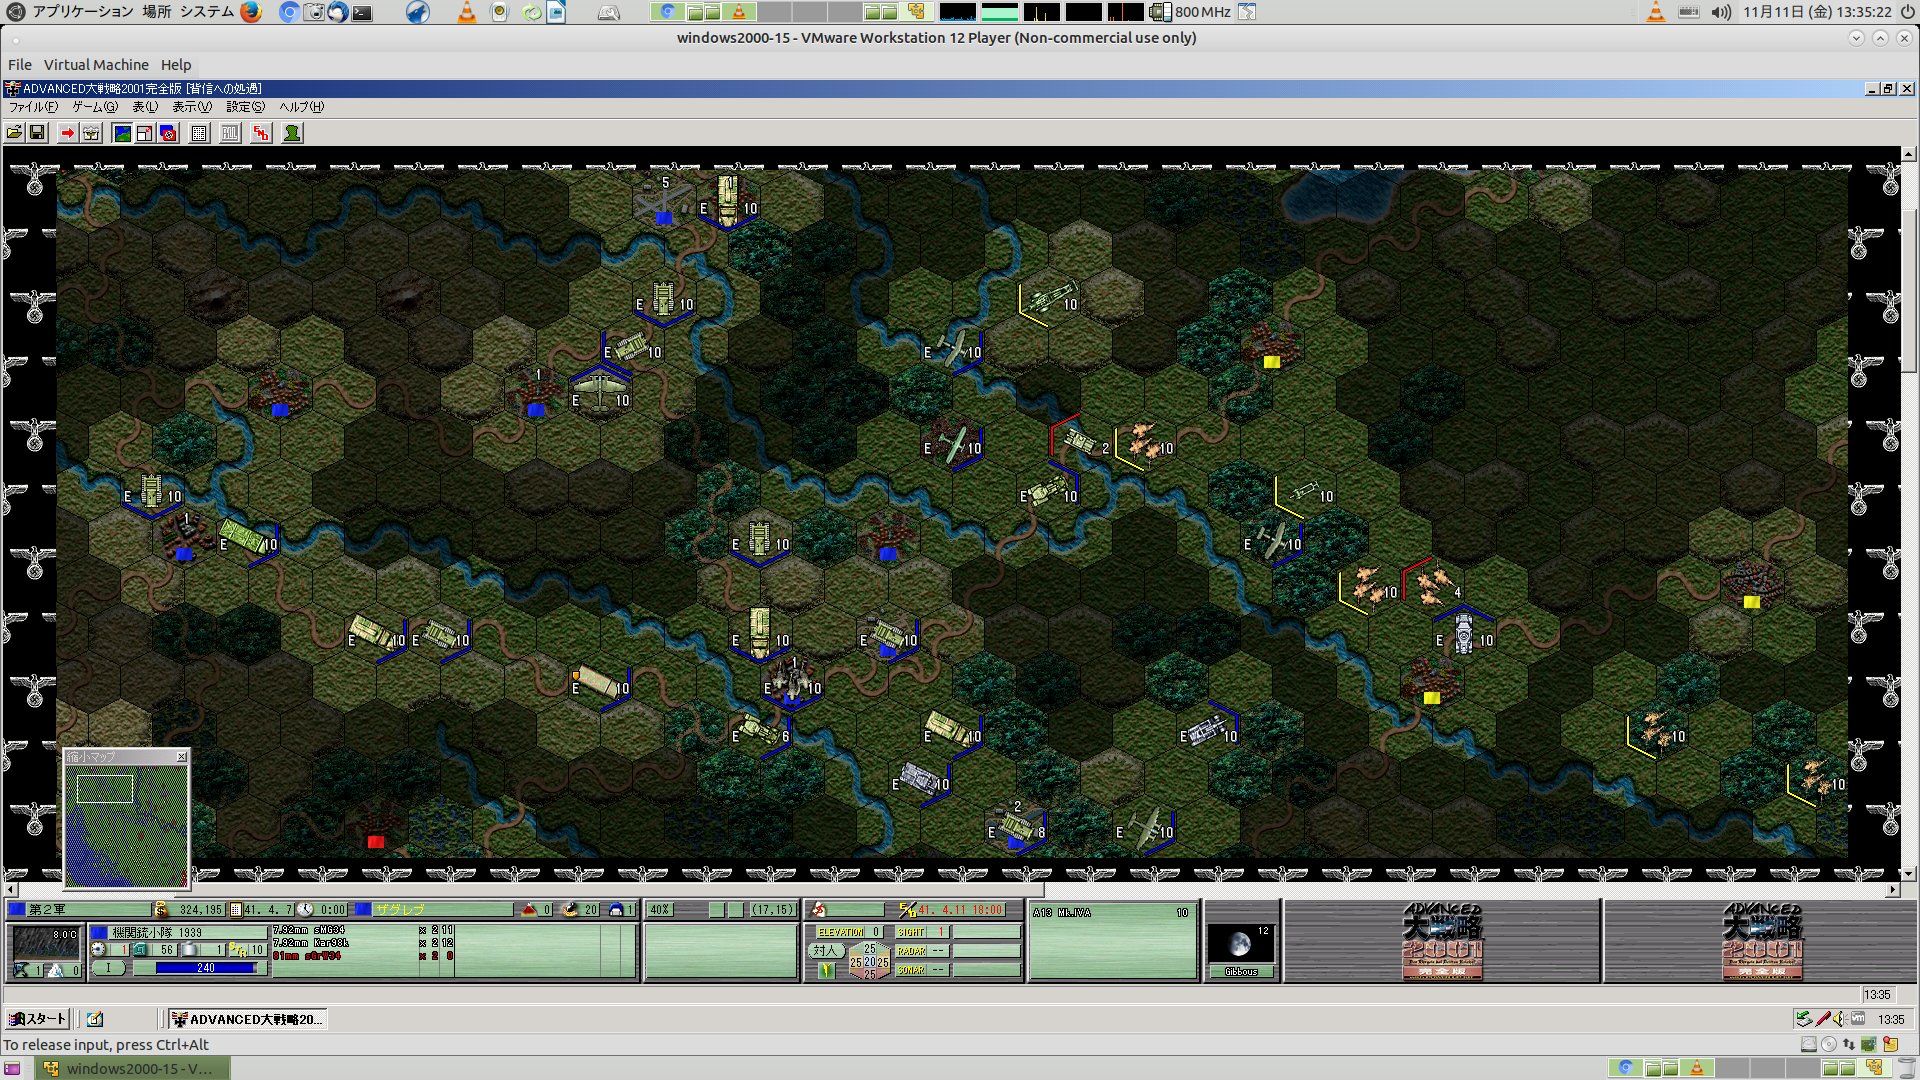Click the ザグレブ city name field
The height and width of the screenshot is (1080, 1920).
(443, 909)
